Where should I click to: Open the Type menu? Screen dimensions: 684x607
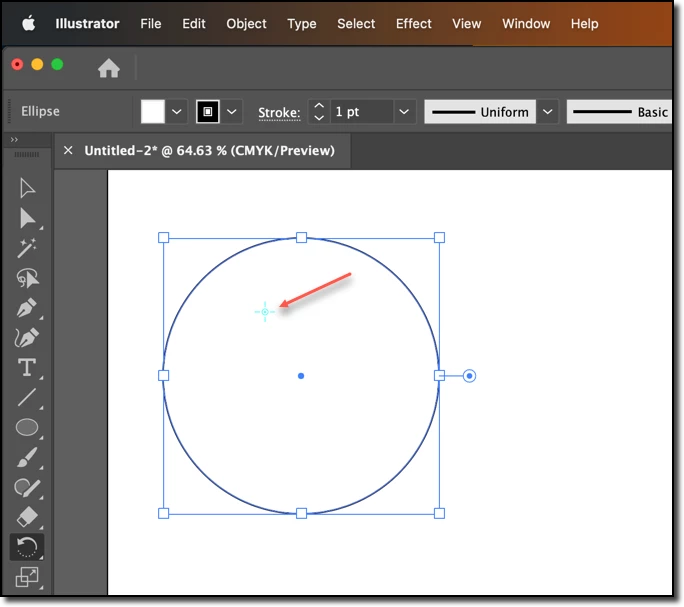tap(301, 24)
